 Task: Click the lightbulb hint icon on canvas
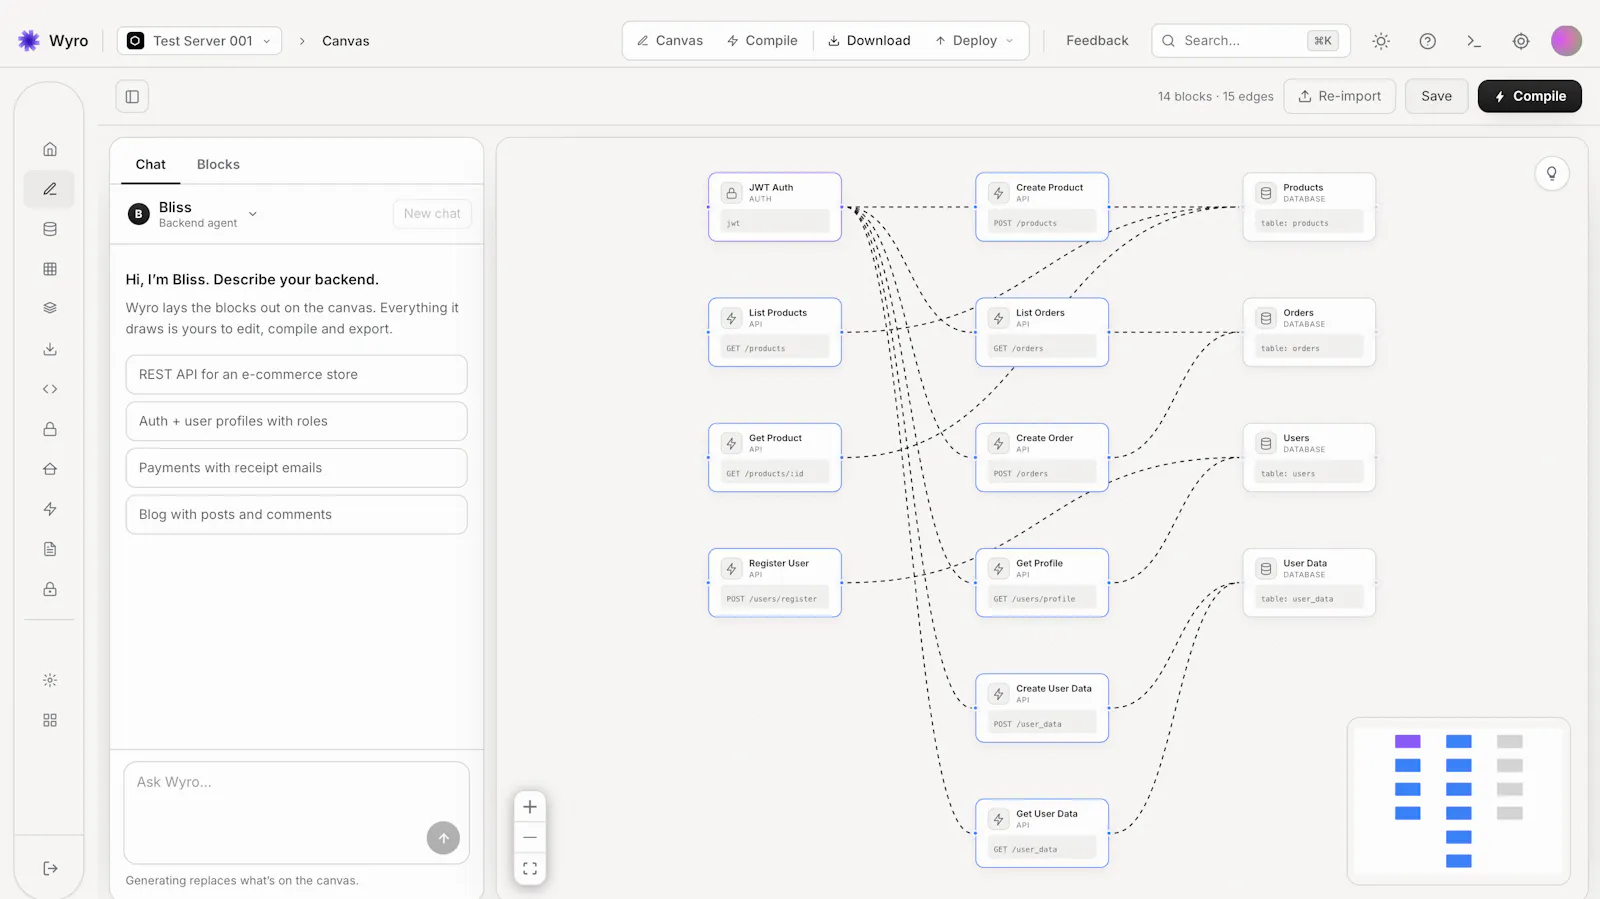click(1551, 173)
